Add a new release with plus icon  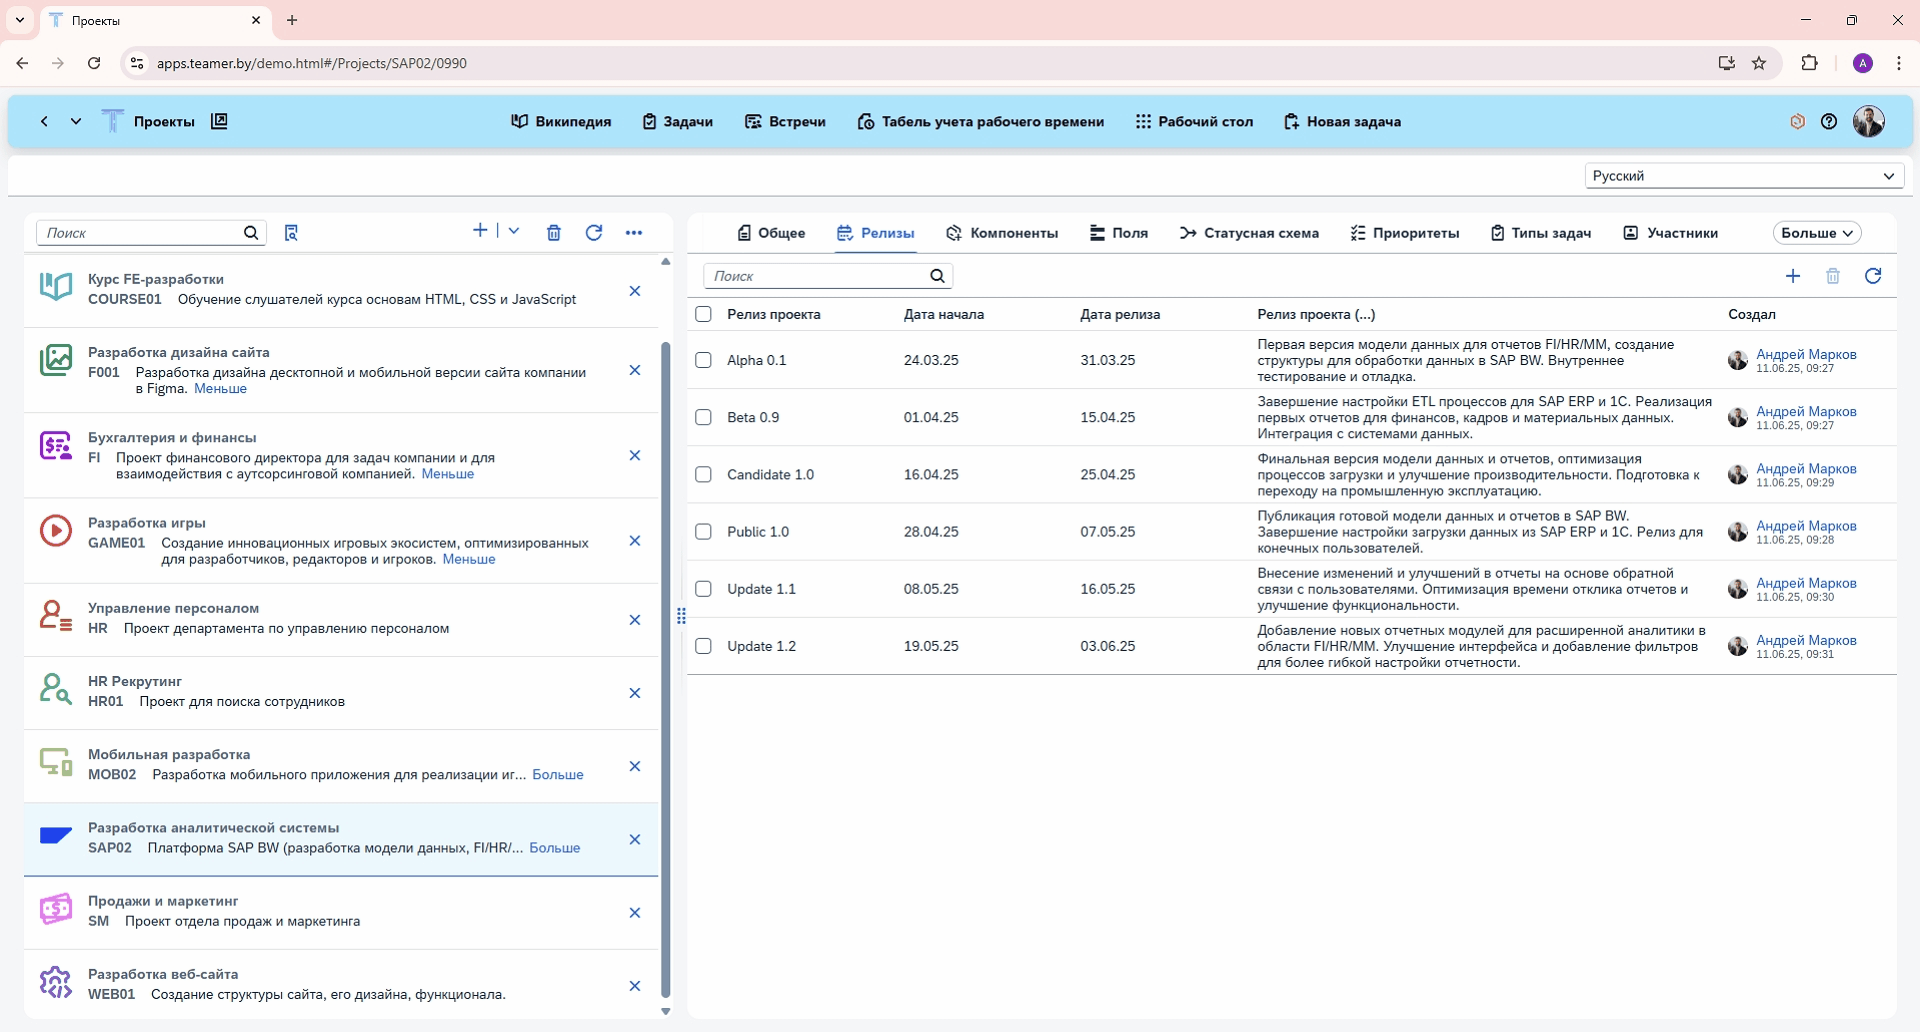tap(1793, 276)
